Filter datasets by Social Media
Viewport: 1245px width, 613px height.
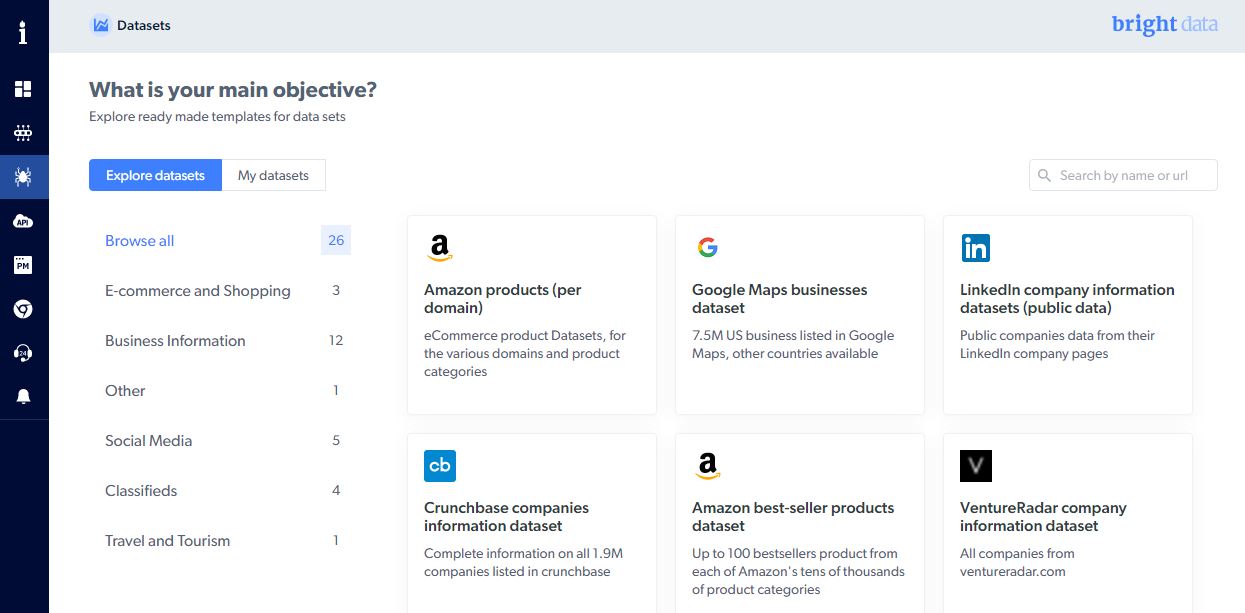149,441
